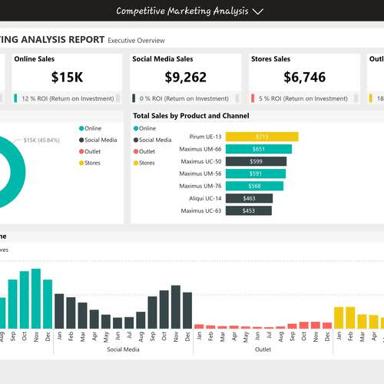The height and width of the screenshot is (384, 384).
Task: Click the yellow Feb column in Stores group
Action: click(350, 318)
